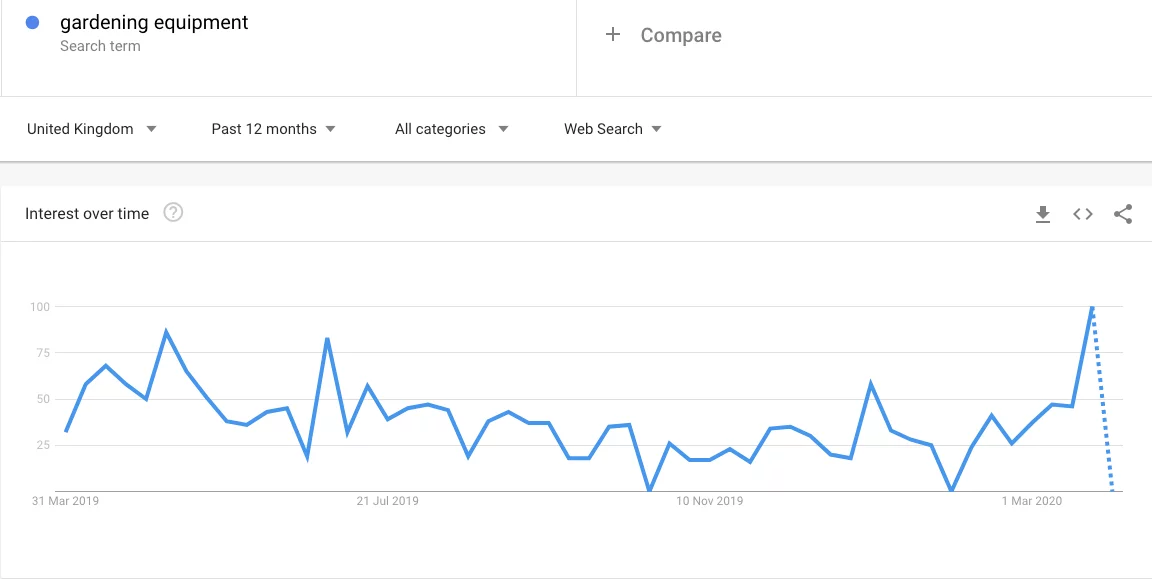Viewport: 1152px width, 579px height.
Task: Download the interest over time data
Action: pos(1043,214)
